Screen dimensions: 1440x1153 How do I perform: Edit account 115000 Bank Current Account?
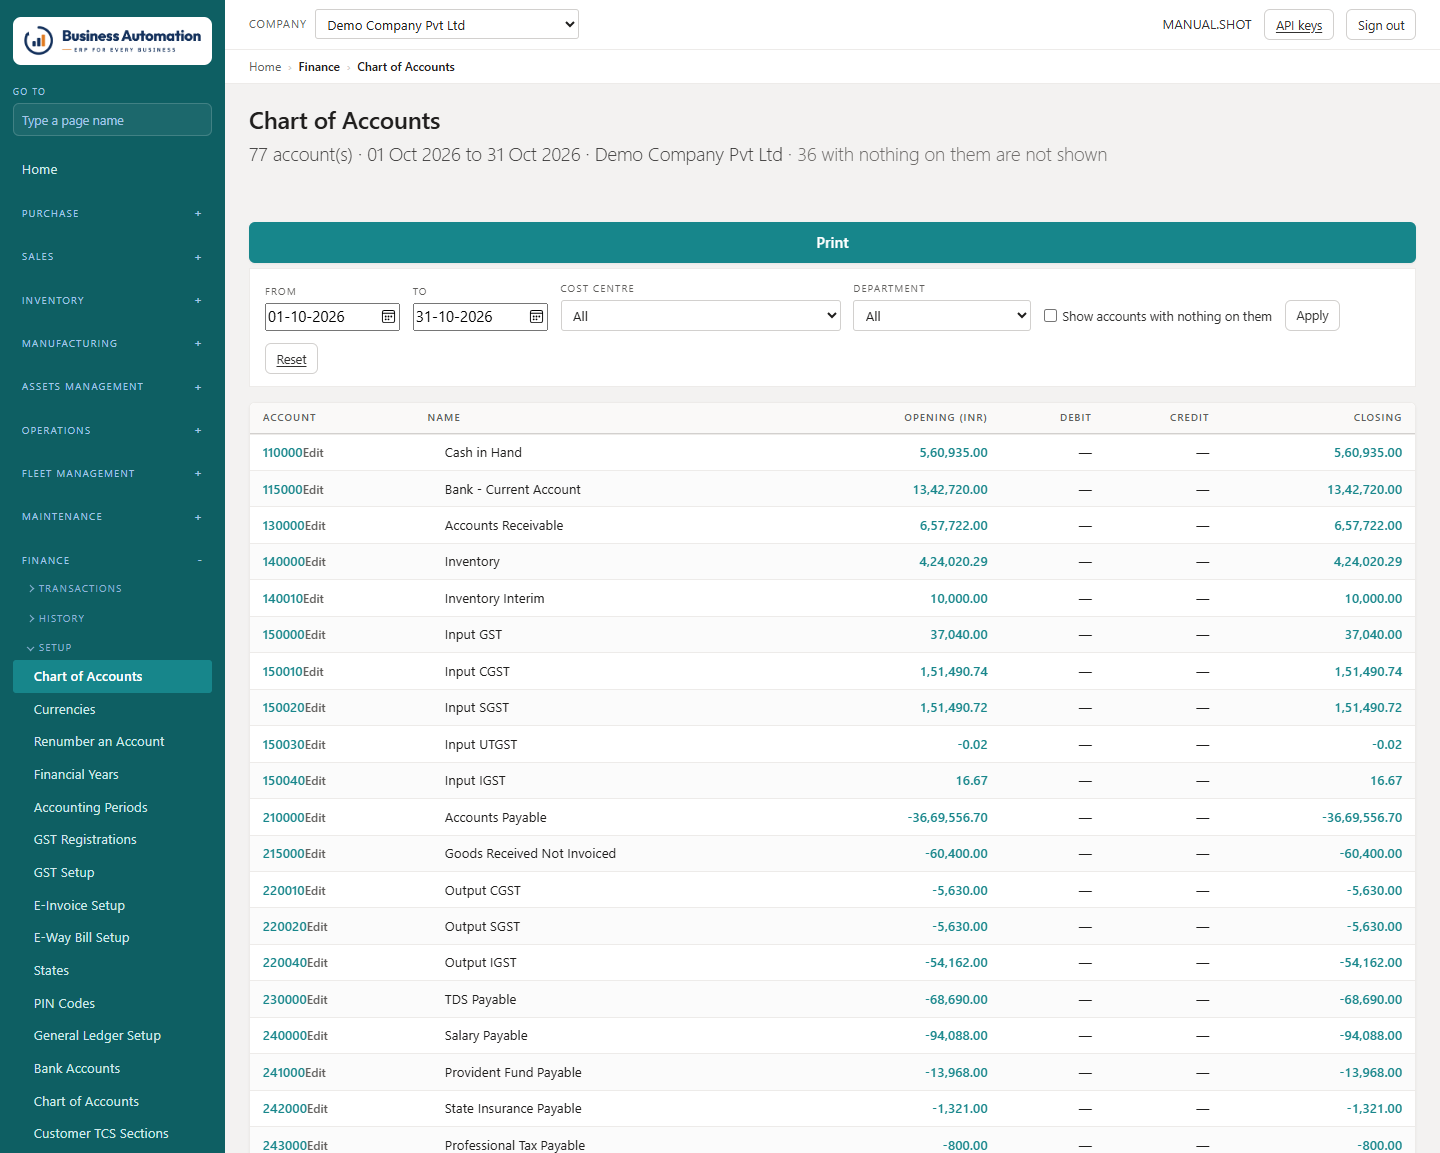313,490
